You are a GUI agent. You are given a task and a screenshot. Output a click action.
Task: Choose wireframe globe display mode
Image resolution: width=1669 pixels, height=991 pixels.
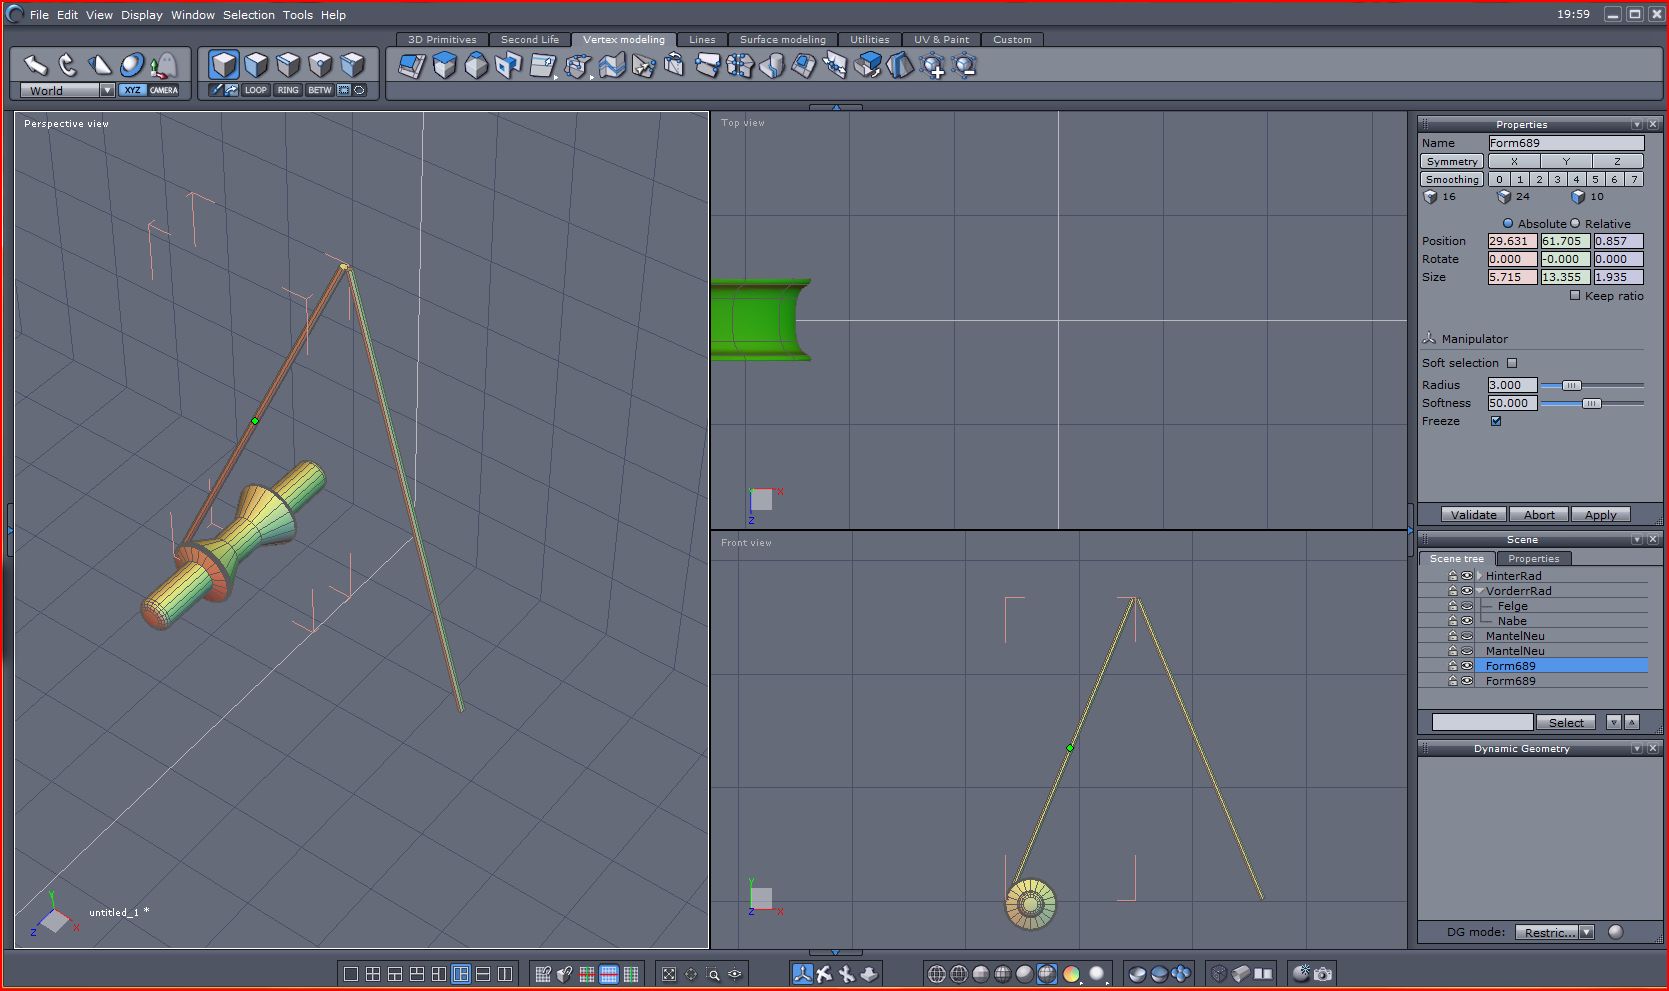pos(937,974)
